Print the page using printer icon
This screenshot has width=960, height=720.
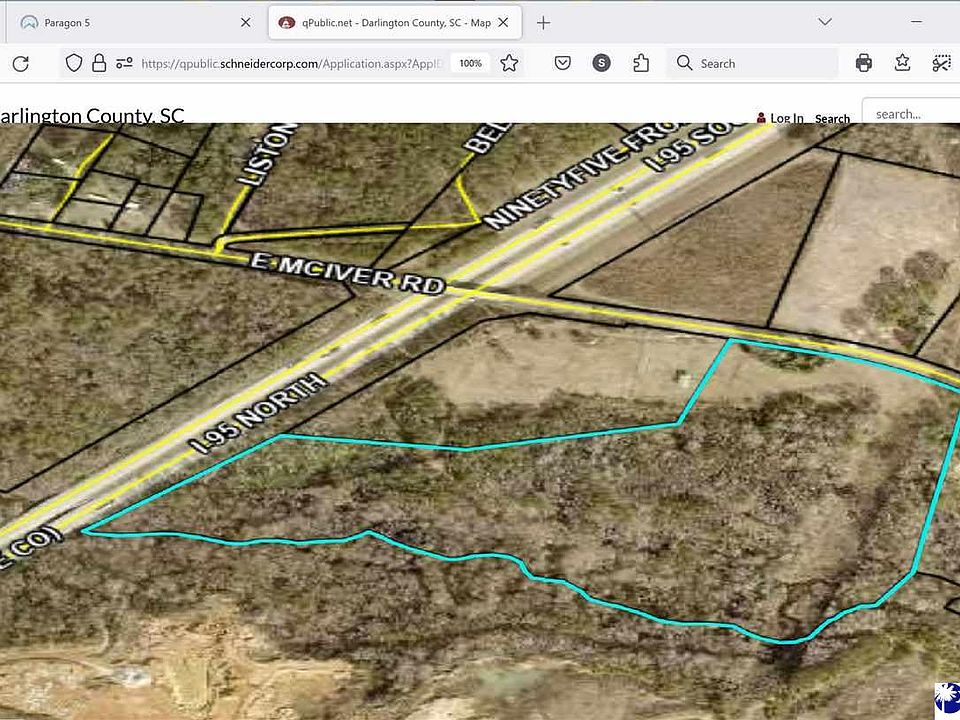pyautogui.click(x=864, y=63)
